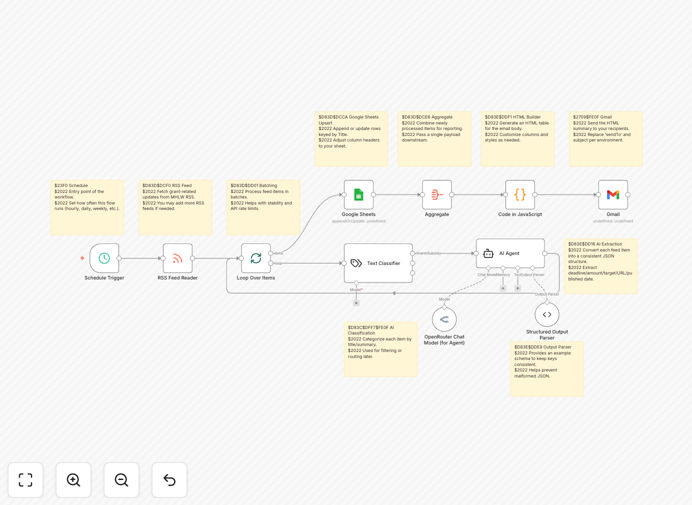
Task: Select the Gmail node
Action: click(x=613, y=195)
